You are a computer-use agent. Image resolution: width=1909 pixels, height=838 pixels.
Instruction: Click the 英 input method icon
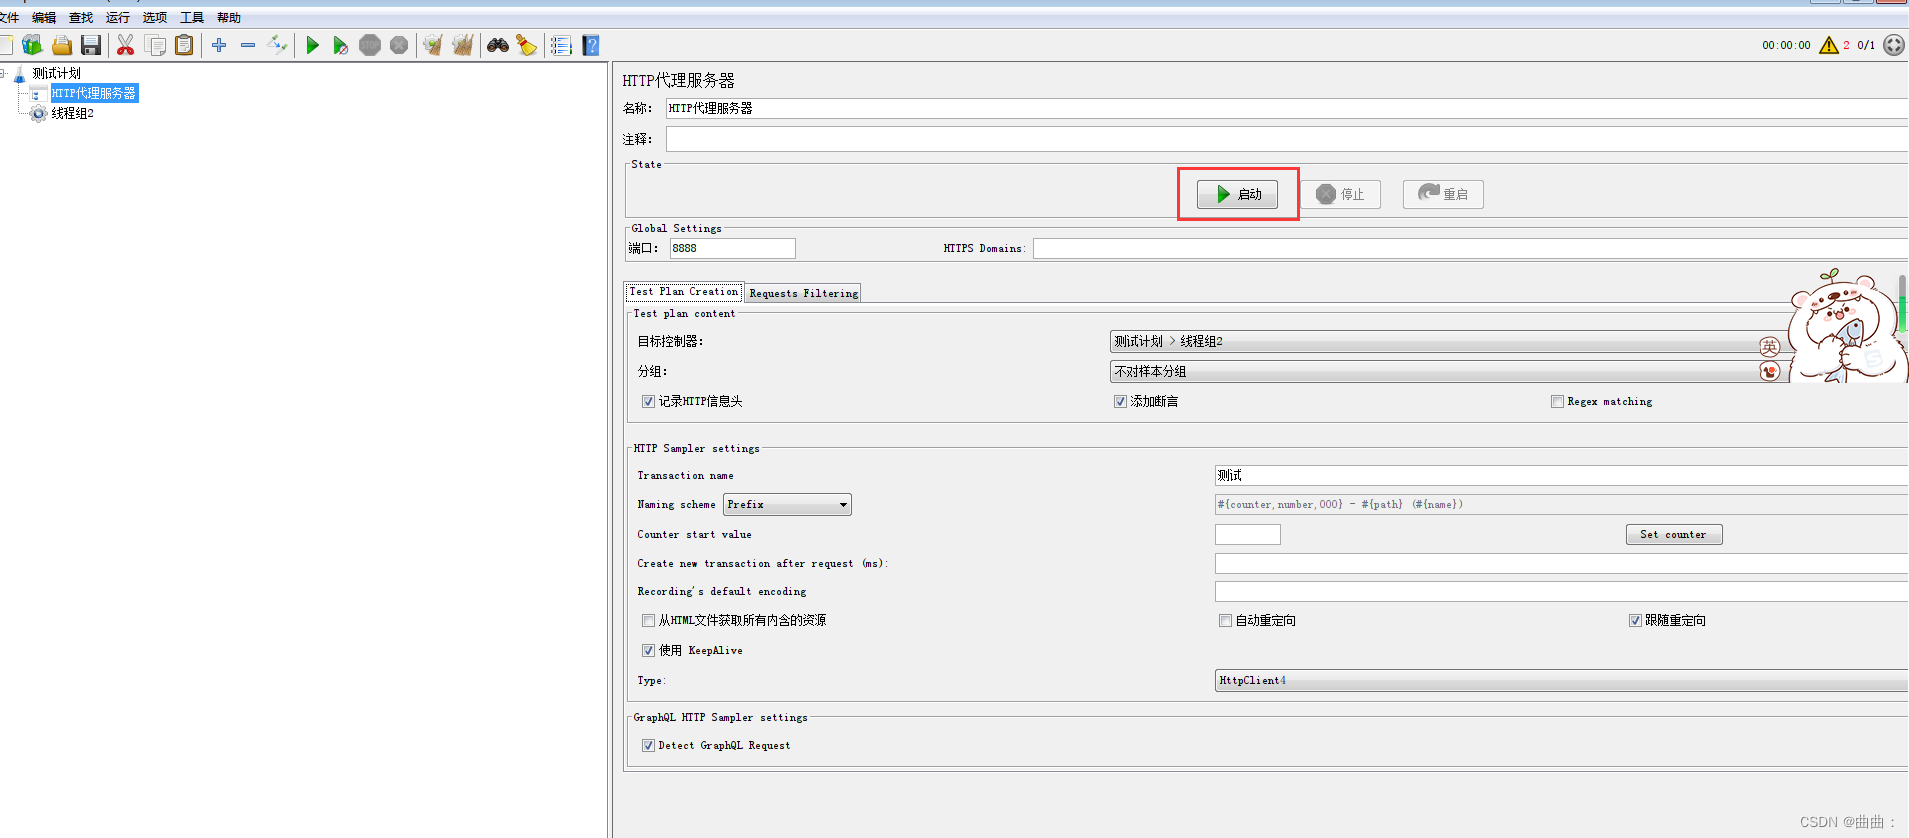pyautogui.click(x=1770, y=346)
